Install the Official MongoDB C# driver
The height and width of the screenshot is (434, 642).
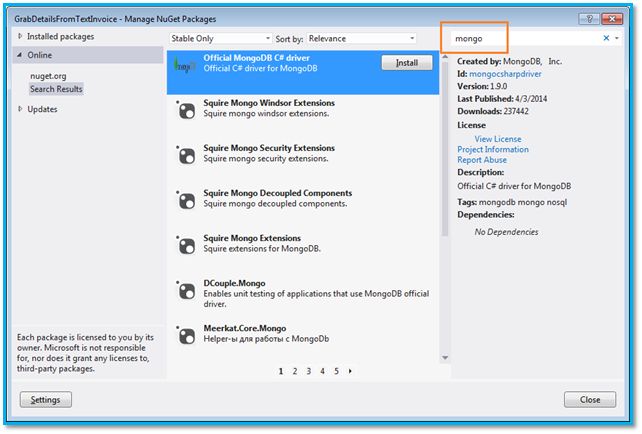(407, 63)
